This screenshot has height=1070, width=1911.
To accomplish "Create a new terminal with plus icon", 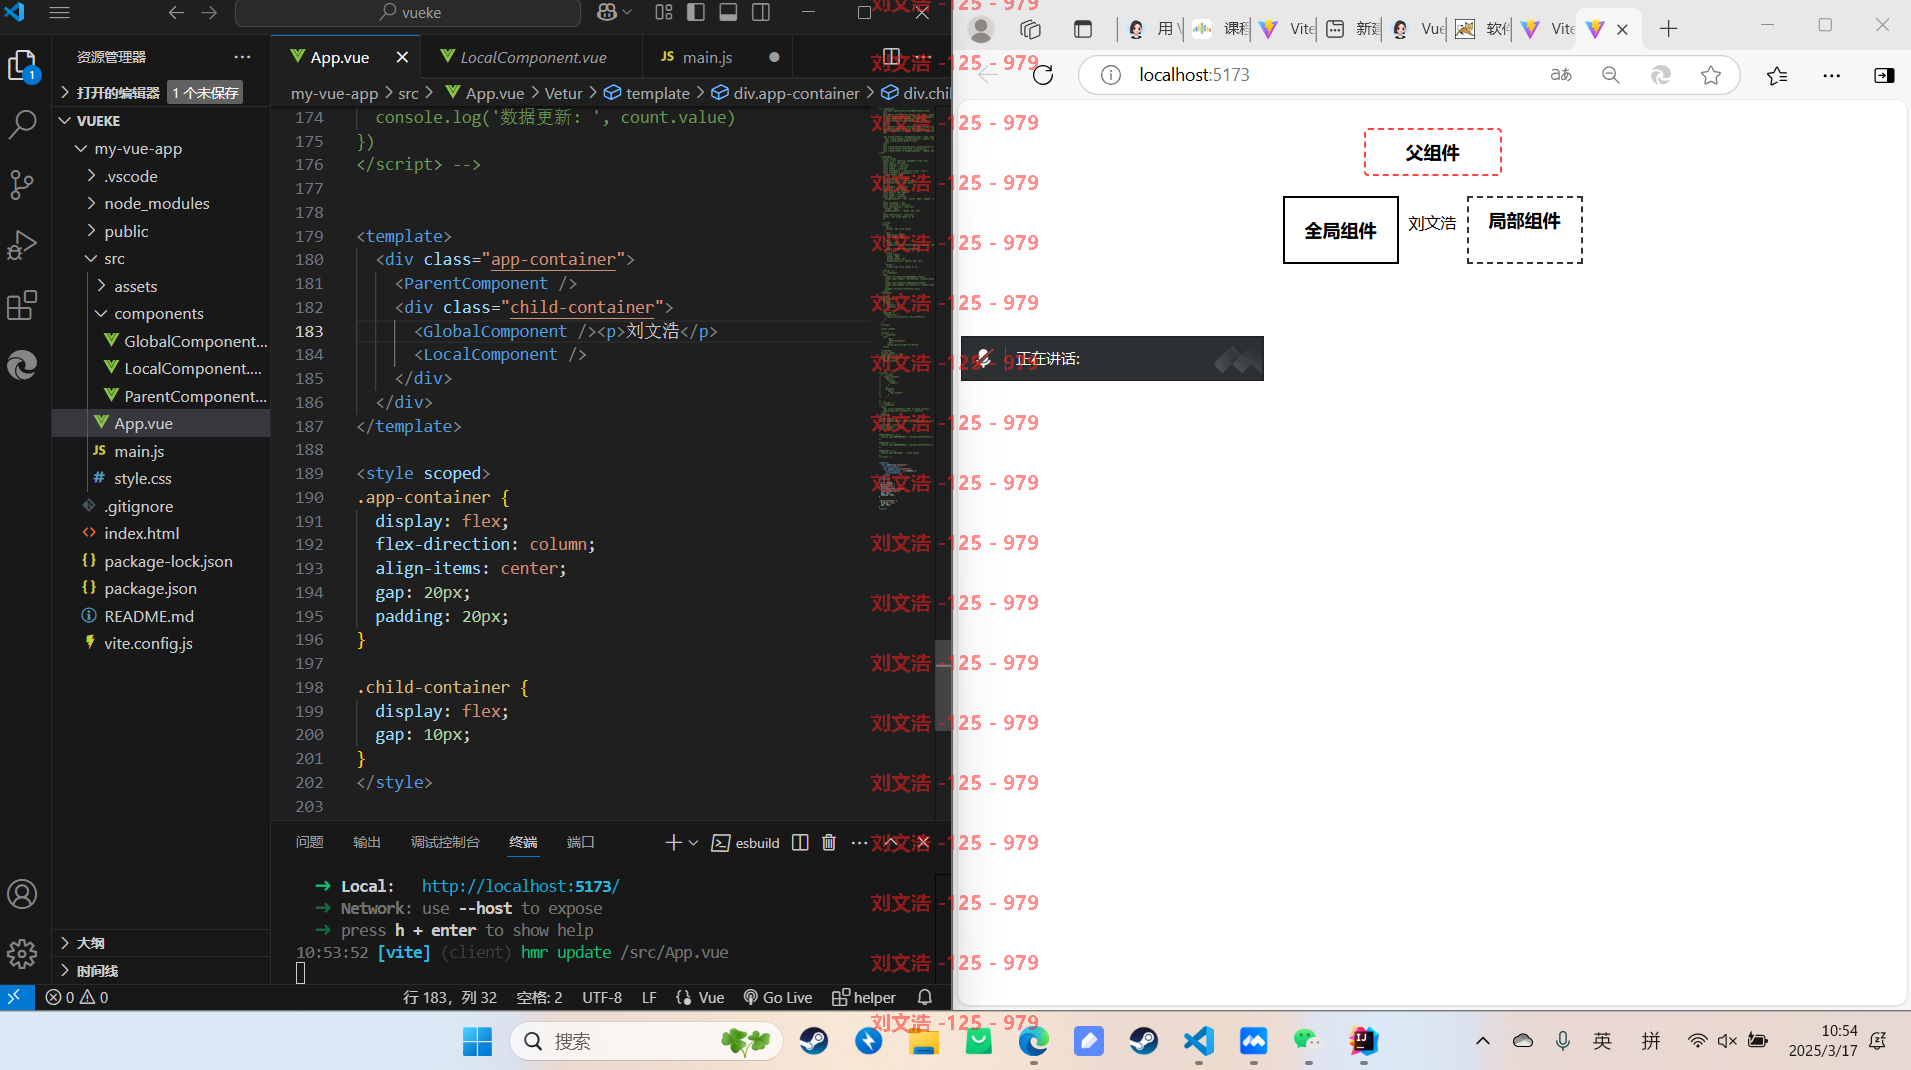I will click(672, 843).
